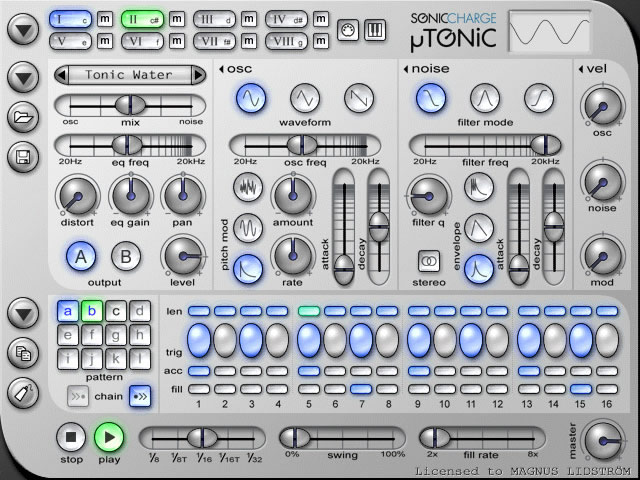Open a patch with folder icon

tap(23, 117)
